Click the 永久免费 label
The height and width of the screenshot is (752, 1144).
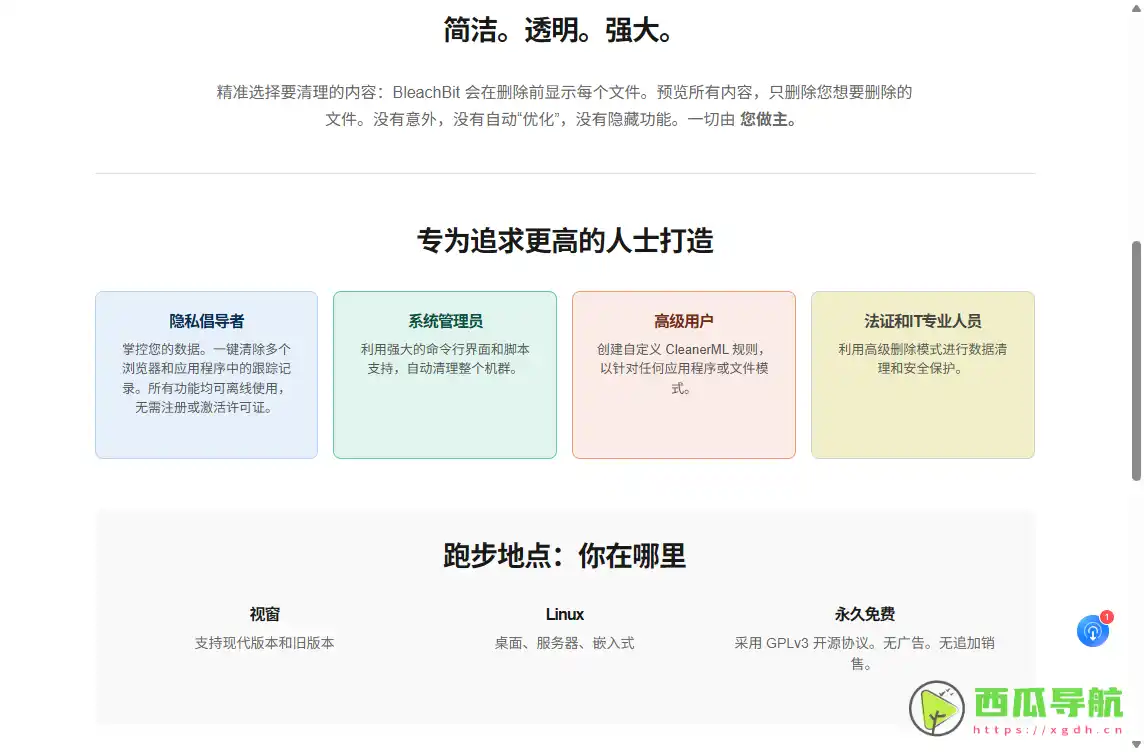tap(865, 614)
